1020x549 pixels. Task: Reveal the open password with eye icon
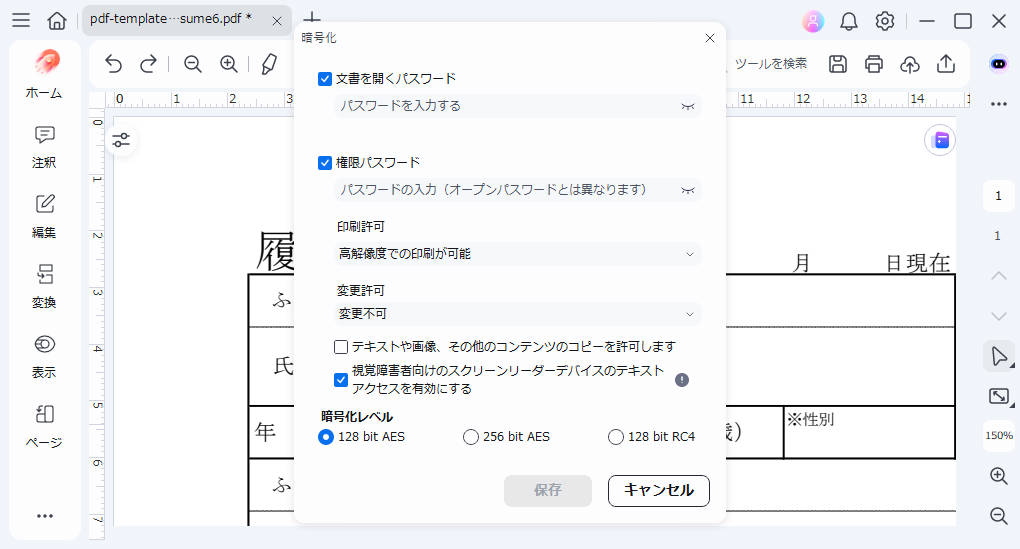pyautogui.click(x=688, y=106)
